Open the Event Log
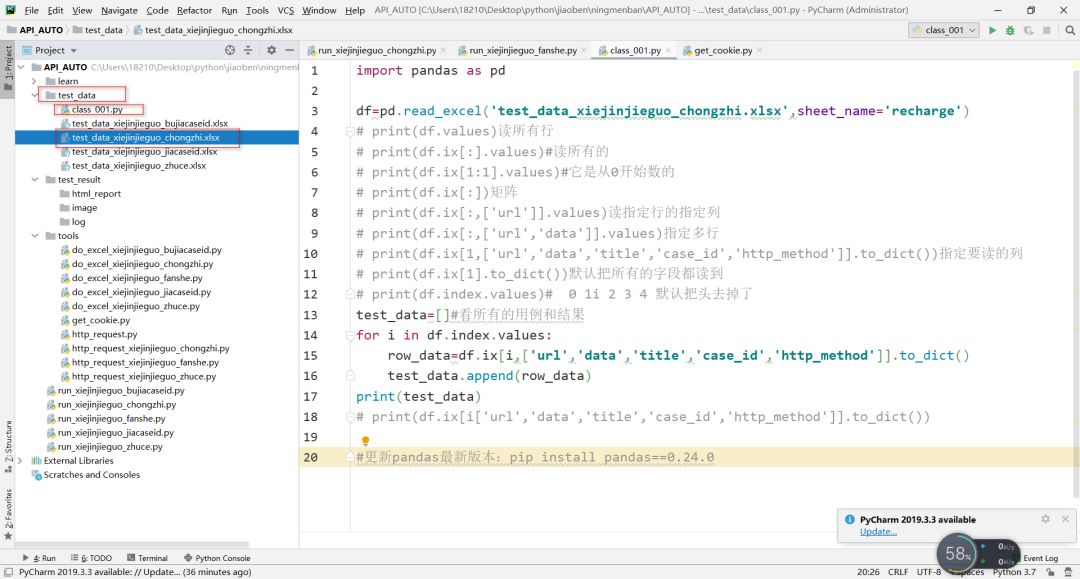Image resolution: width=1080 pixels, height=579 pixels. 1040,558
